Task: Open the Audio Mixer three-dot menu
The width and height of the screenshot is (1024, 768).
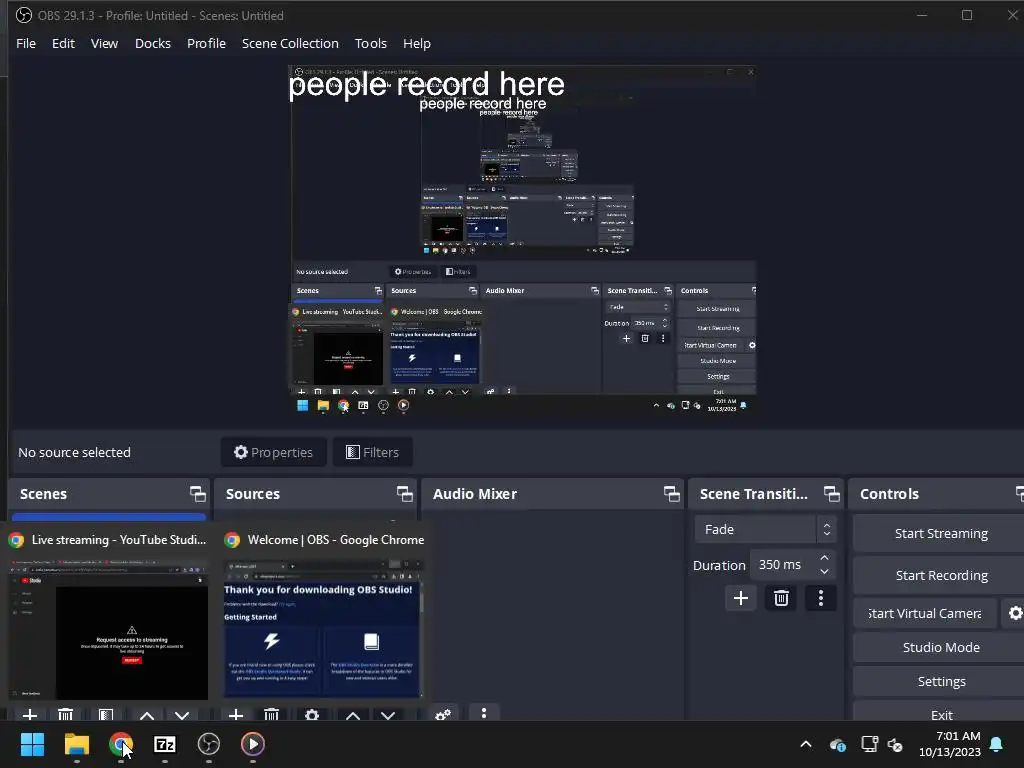Action: (484, 712)
